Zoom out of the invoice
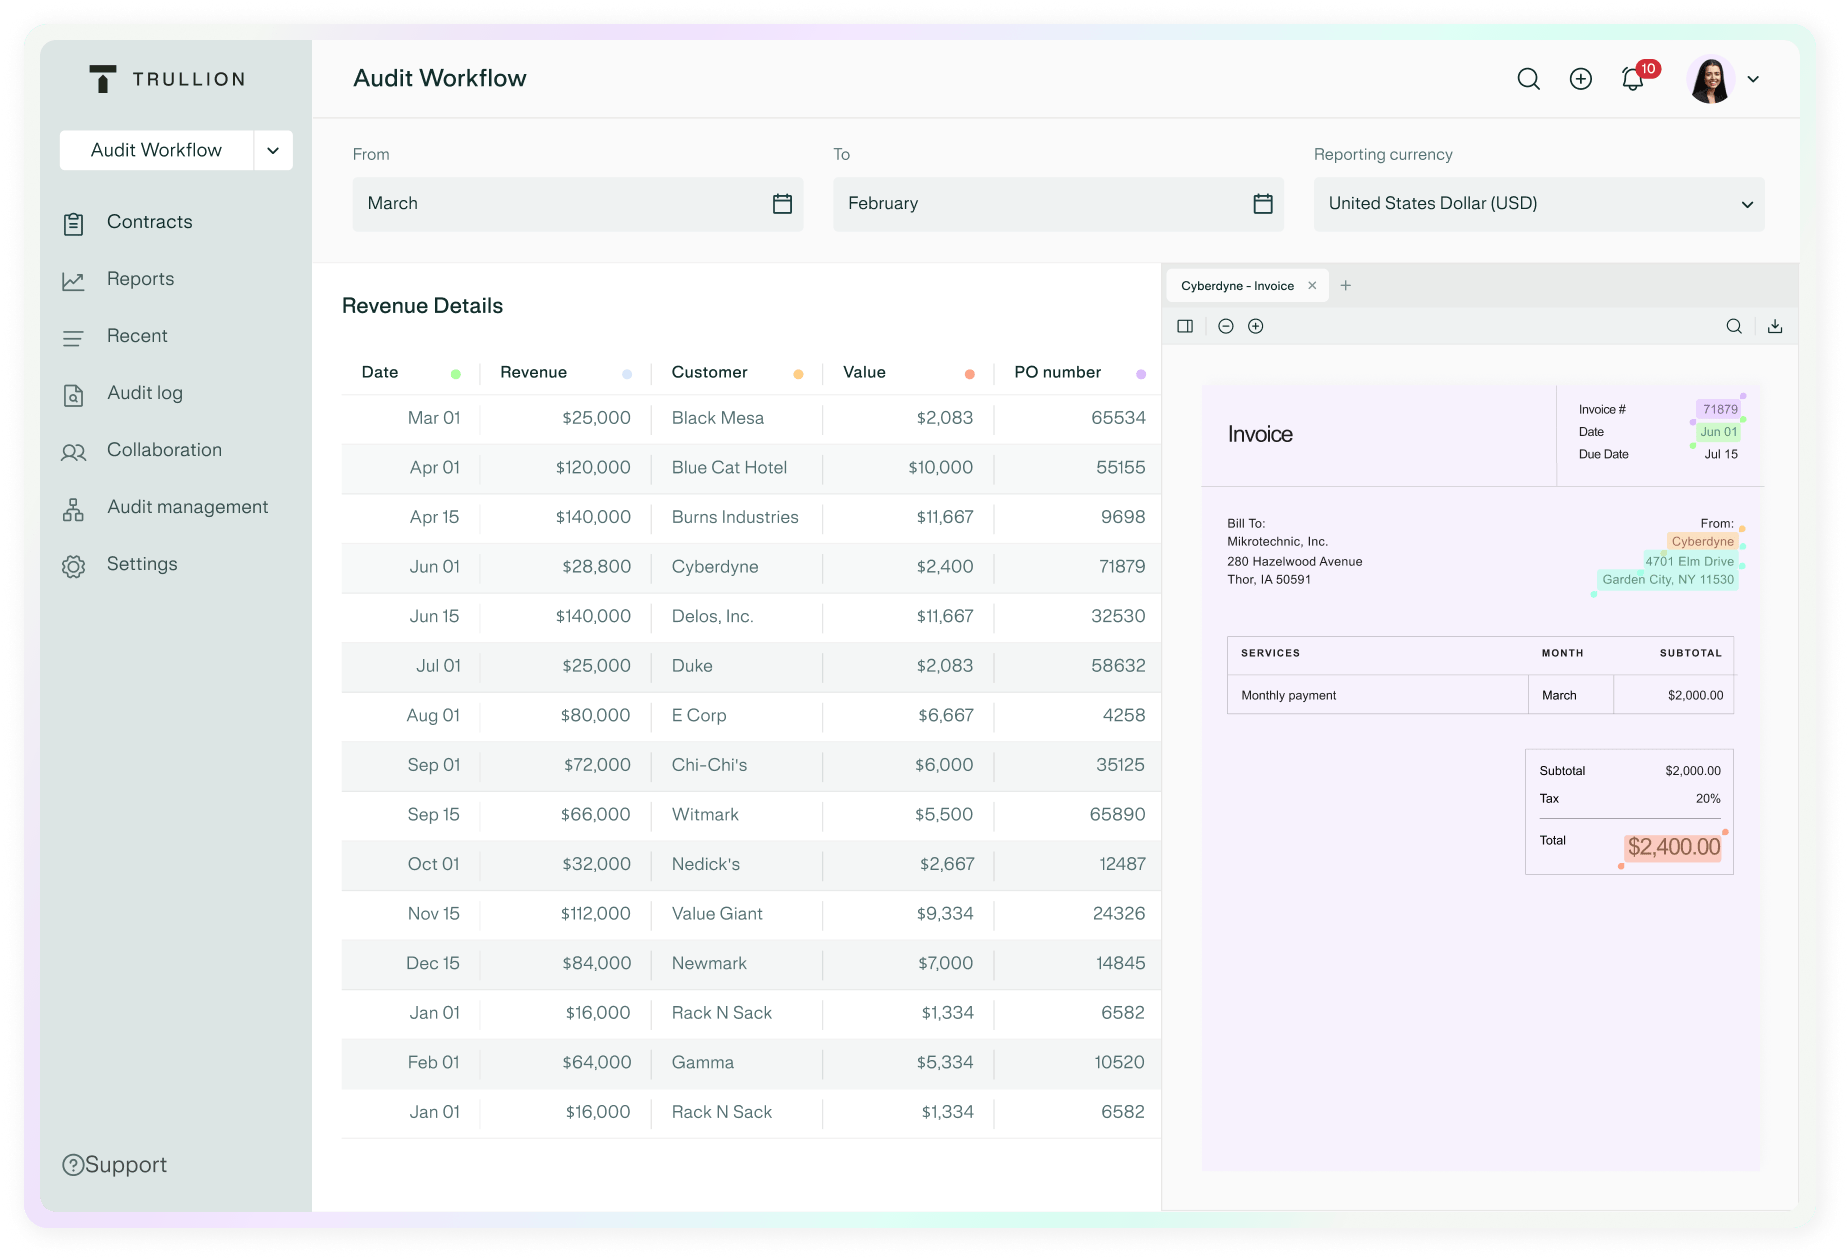Screen dimensions: 1848x1260 tap(1226, 326)
